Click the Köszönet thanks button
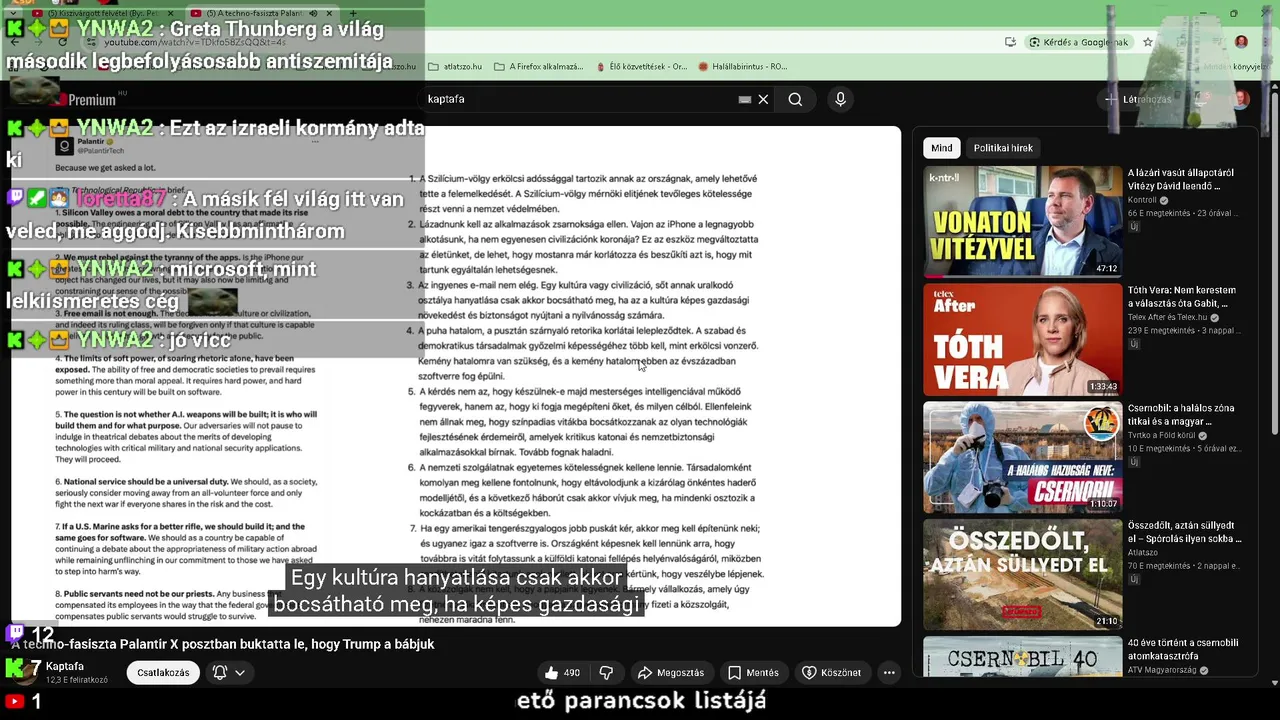This screenshot has width=1280, height=720. (831, 673)
